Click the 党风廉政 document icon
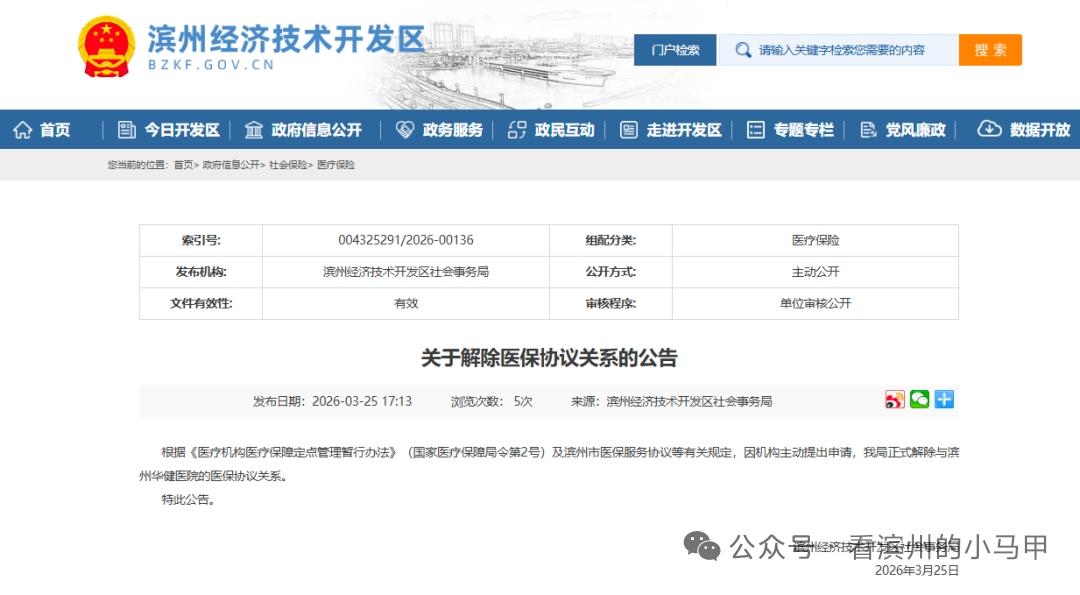Screen dimensions: 1080x595 (866, 129)
